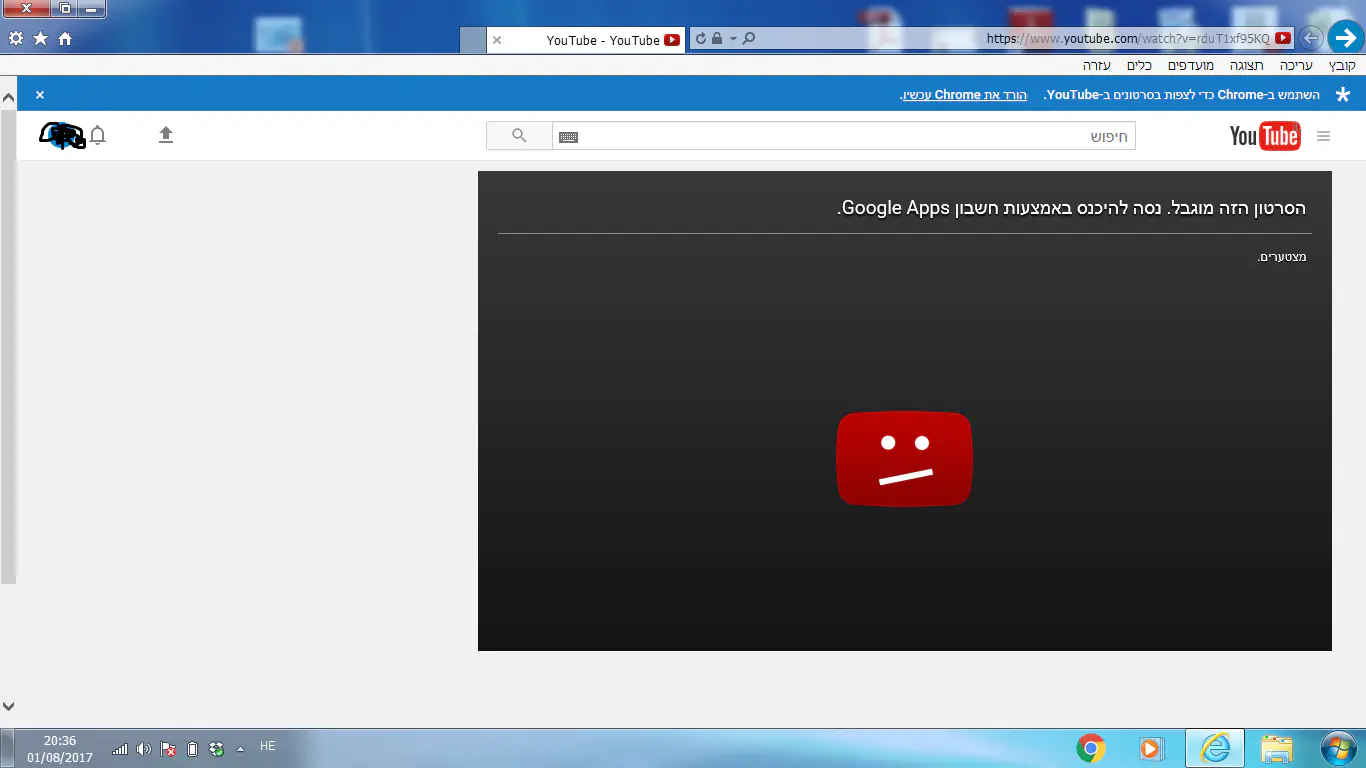Open the מועדפים menu
The width and height of the screenshot is (1366, 768).
click(1191, 65)
